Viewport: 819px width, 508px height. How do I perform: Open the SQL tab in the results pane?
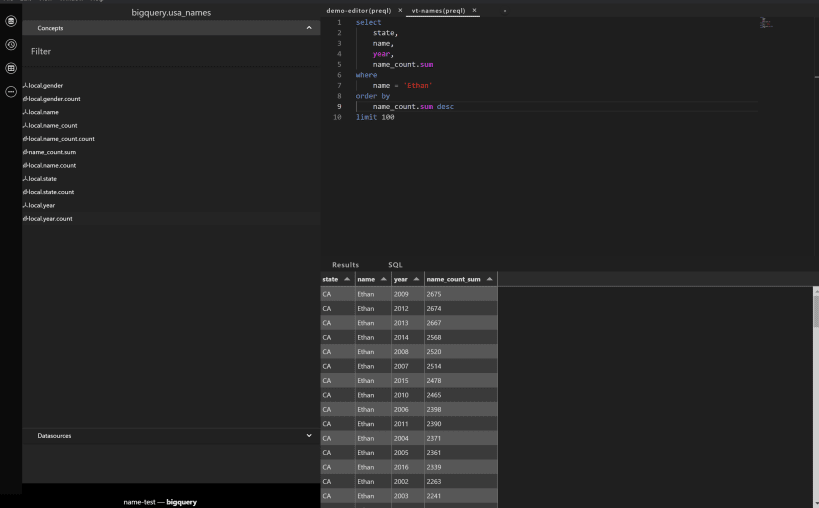click(x=395, y=265)
